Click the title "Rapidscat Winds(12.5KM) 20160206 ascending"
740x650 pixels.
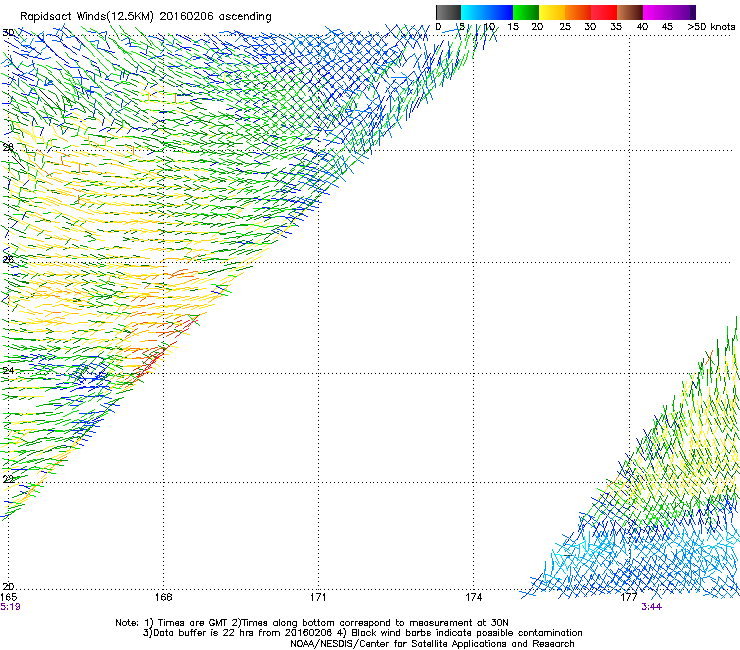point(146,17)
